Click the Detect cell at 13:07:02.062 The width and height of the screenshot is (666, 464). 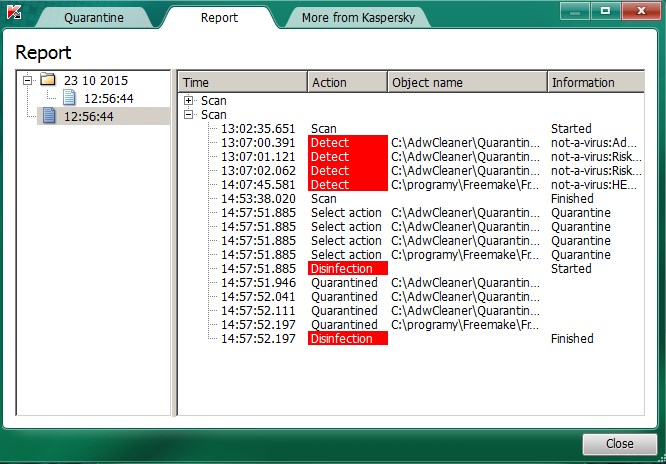(347, 170)
